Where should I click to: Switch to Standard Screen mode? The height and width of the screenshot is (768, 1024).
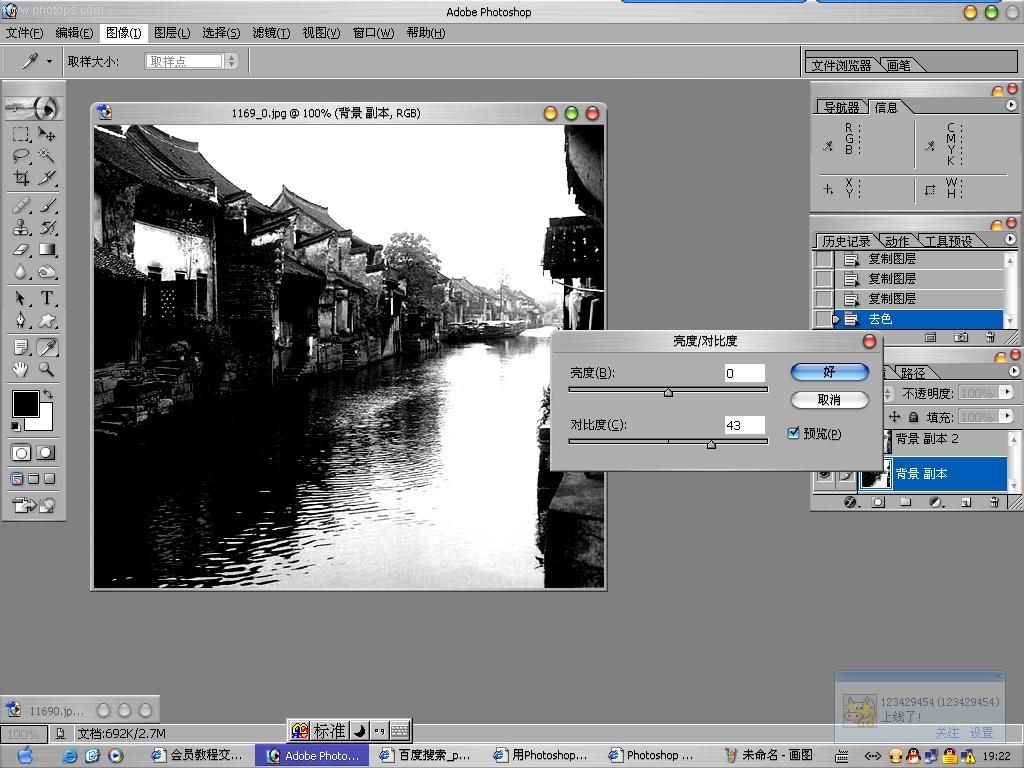[x=18, y=479]
